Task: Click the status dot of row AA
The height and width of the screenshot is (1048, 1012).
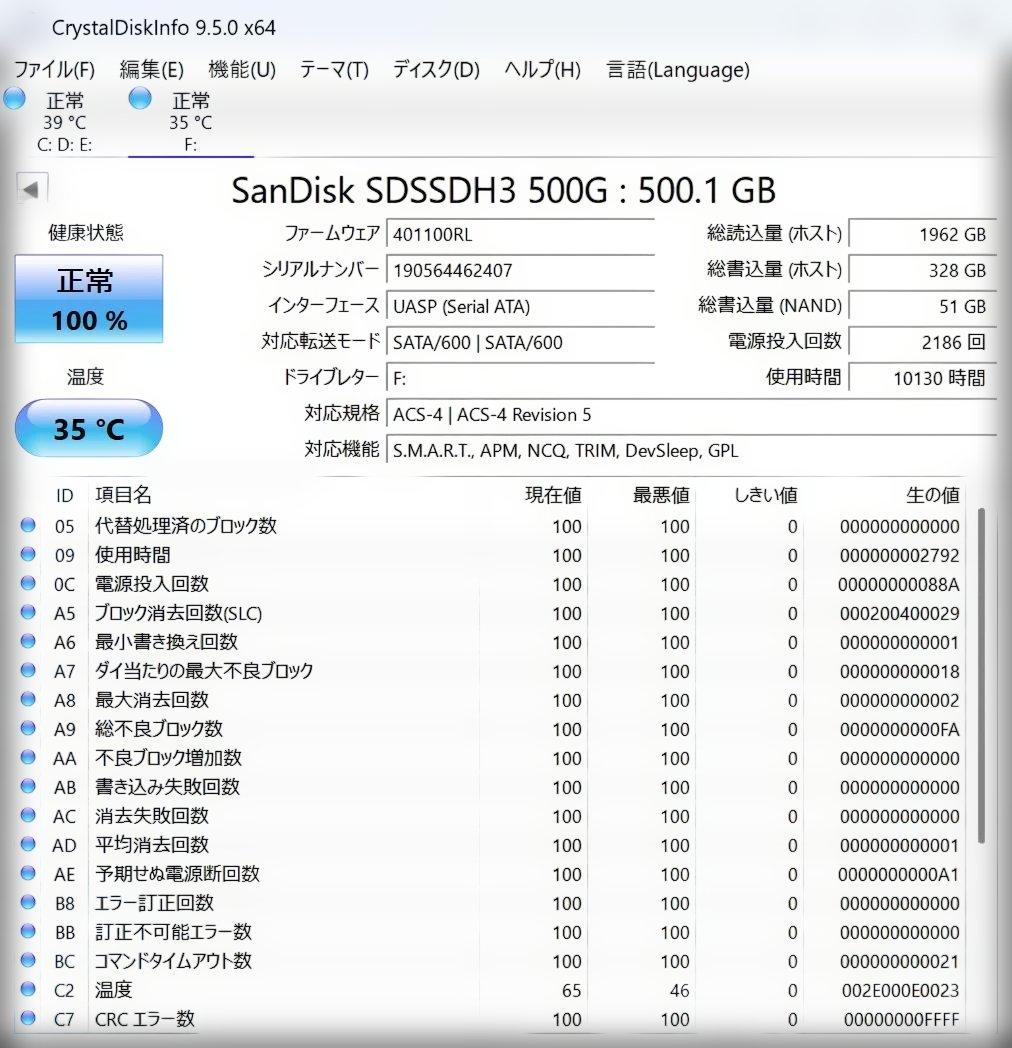Action: pyautogui.click(x=28, y=757)
